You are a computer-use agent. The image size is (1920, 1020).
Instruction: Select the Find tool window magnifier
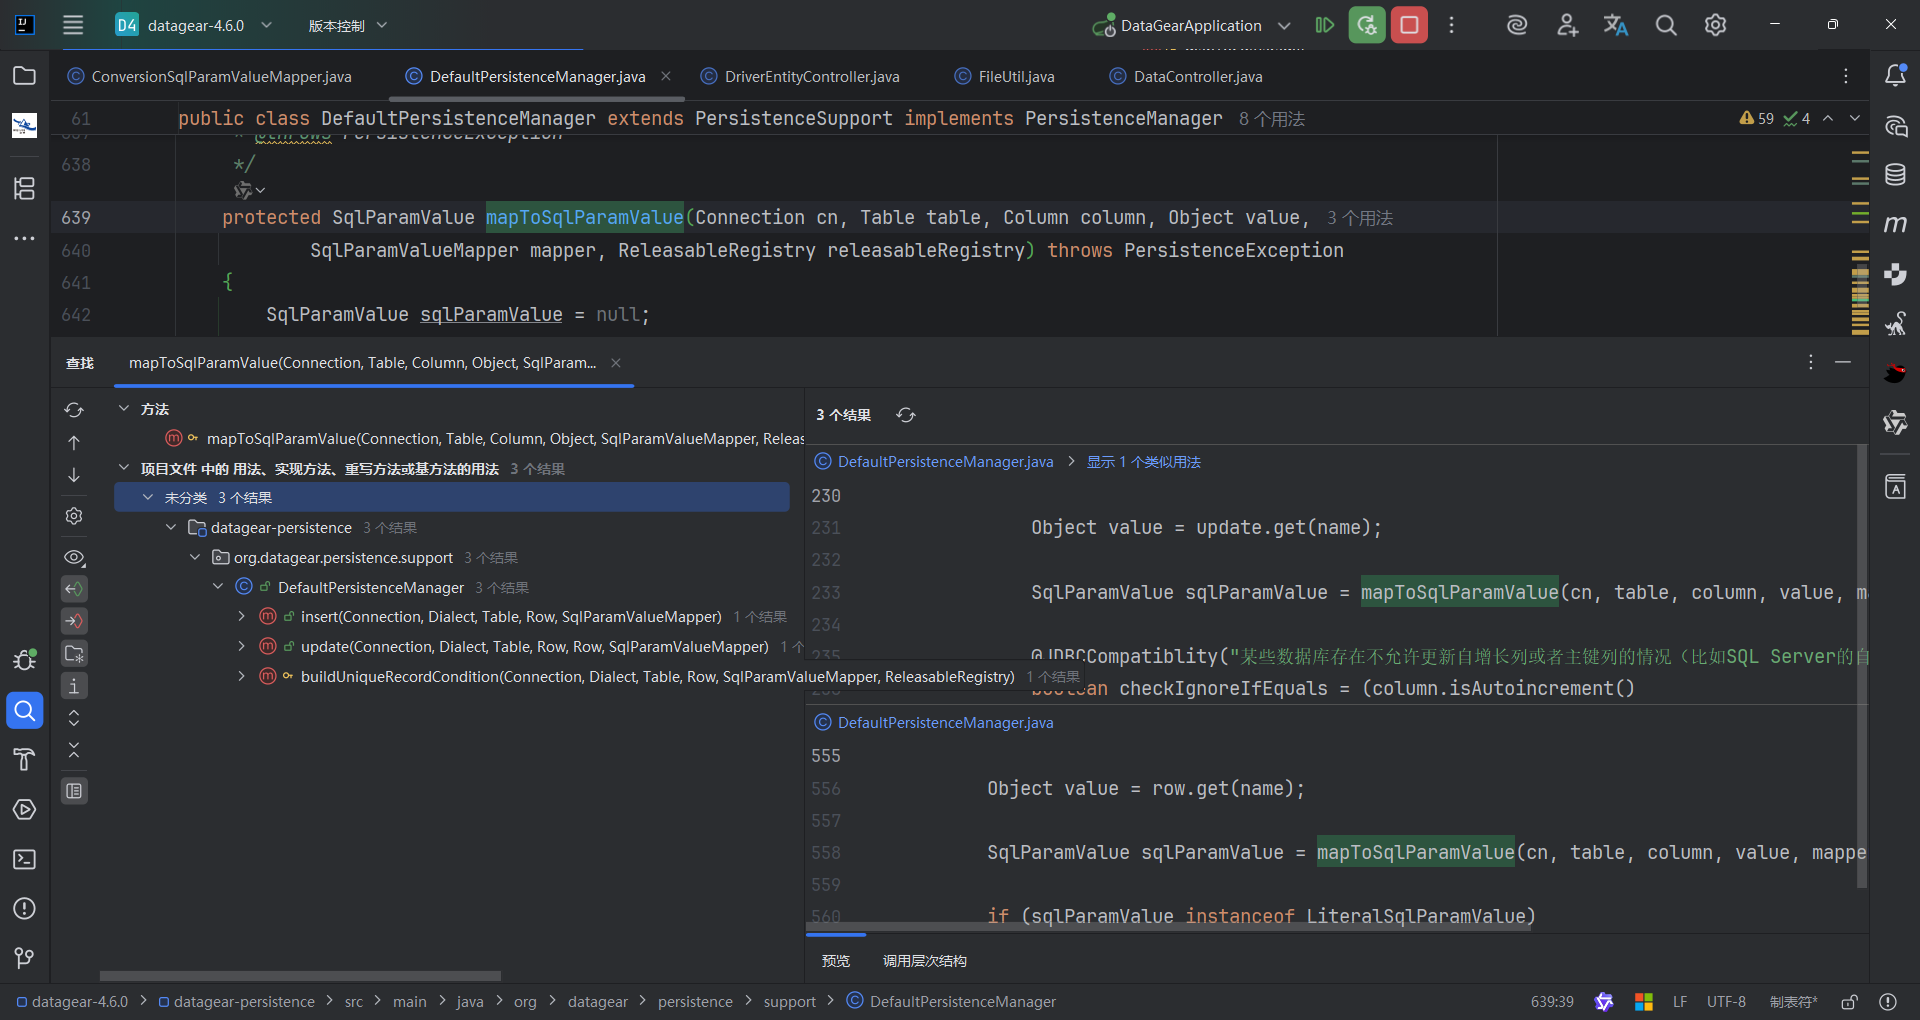tap(24, 711)
